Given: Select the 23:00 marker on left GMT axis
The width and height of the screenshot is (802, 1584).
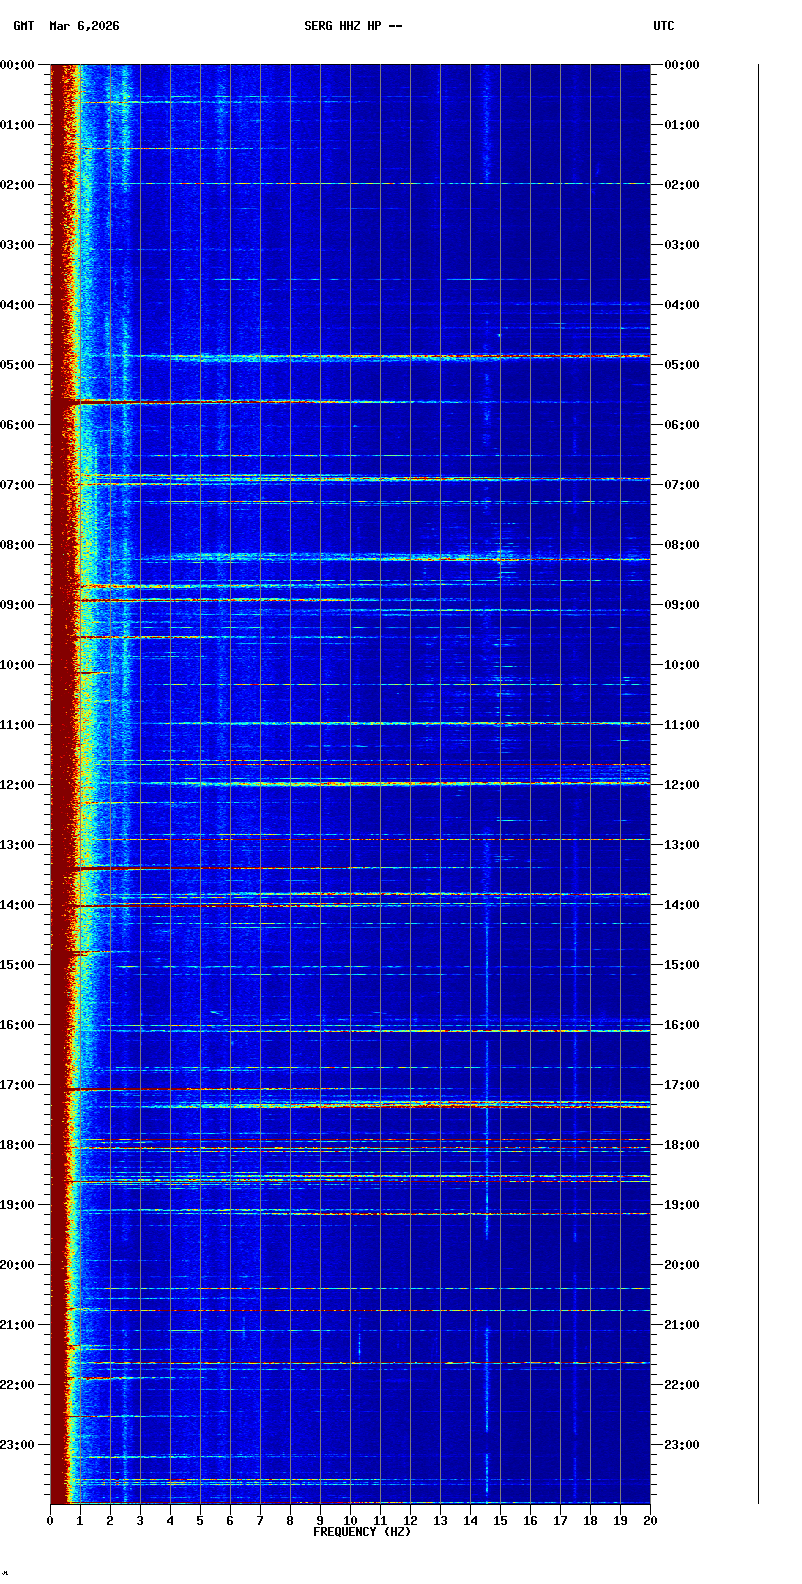Looking at the screenshot, I should click(x=18, y=1445).
